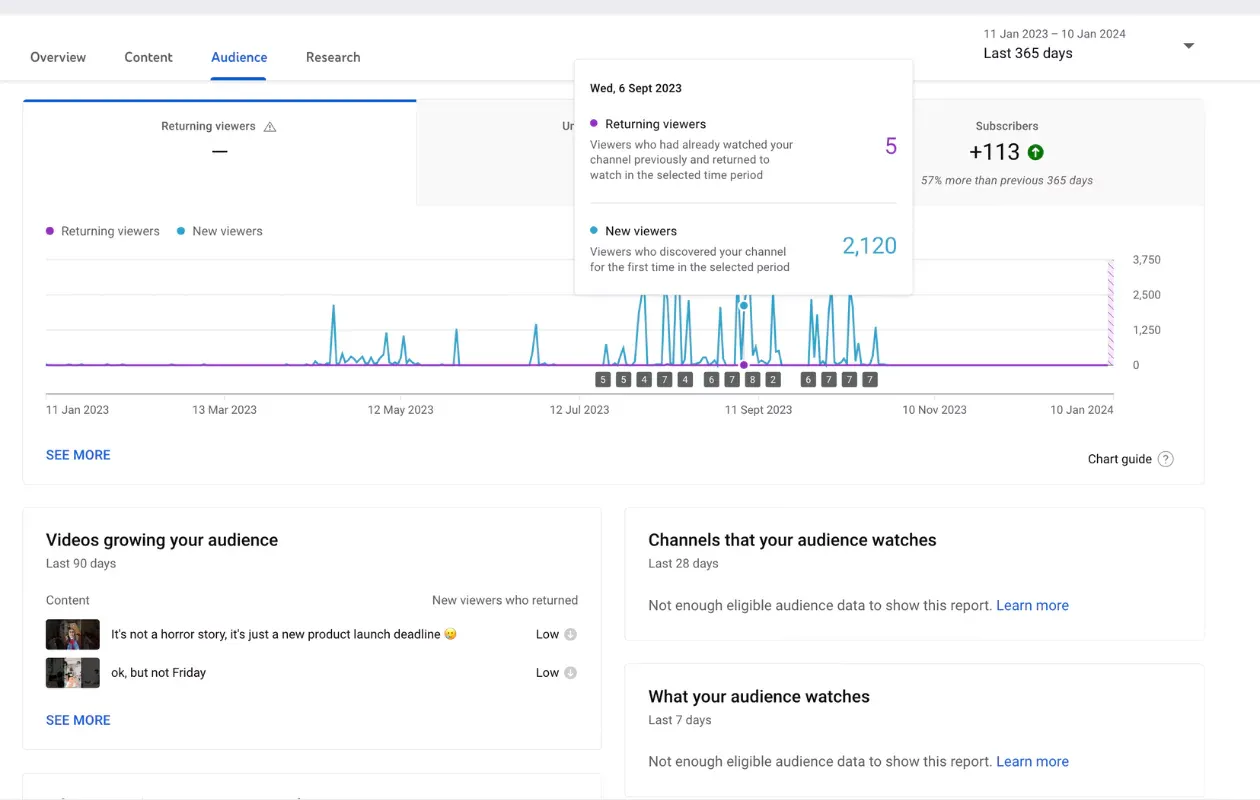This screenshot has height=800, width=1260.
Task: Click the purple data point on the chart line
Action: tap(743, 365)
